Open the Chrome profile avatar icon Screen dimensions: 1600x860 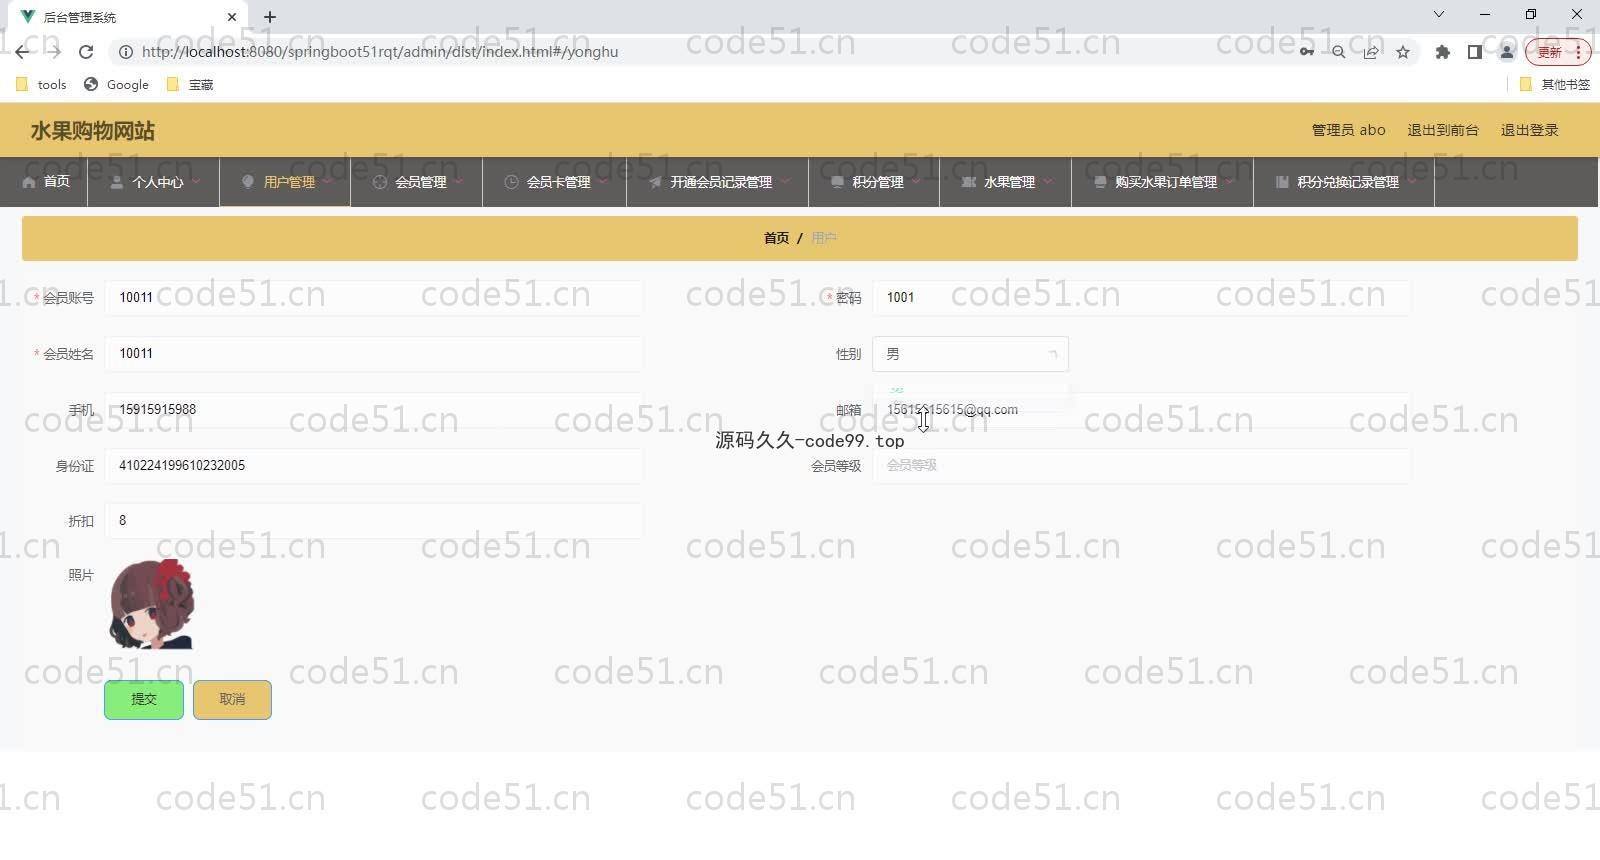[x=1507, y=52]
